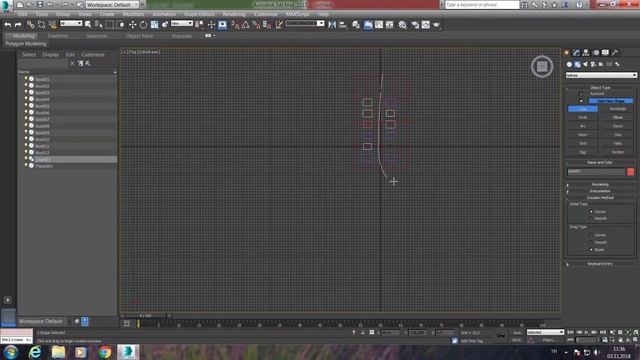
Task: Select Smooth under Drag Type
Action: [591, 242]
